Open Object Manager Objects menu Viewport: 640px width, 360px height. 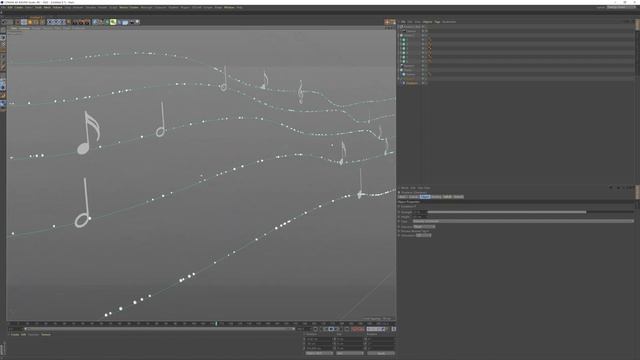click(427, 22)
